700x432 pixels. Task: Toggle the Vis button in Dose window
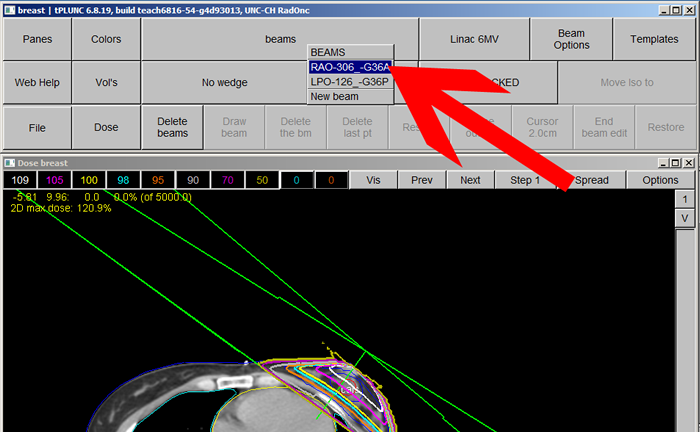[x=374, y=180]
